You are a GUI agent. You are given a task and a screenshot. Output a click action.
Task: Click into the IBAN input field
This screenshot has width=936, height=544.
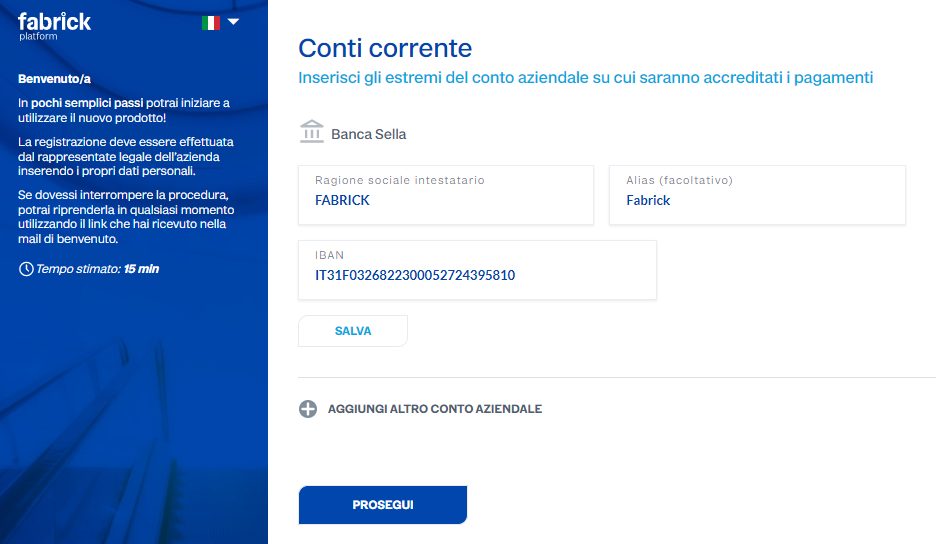tap(478, 270)
